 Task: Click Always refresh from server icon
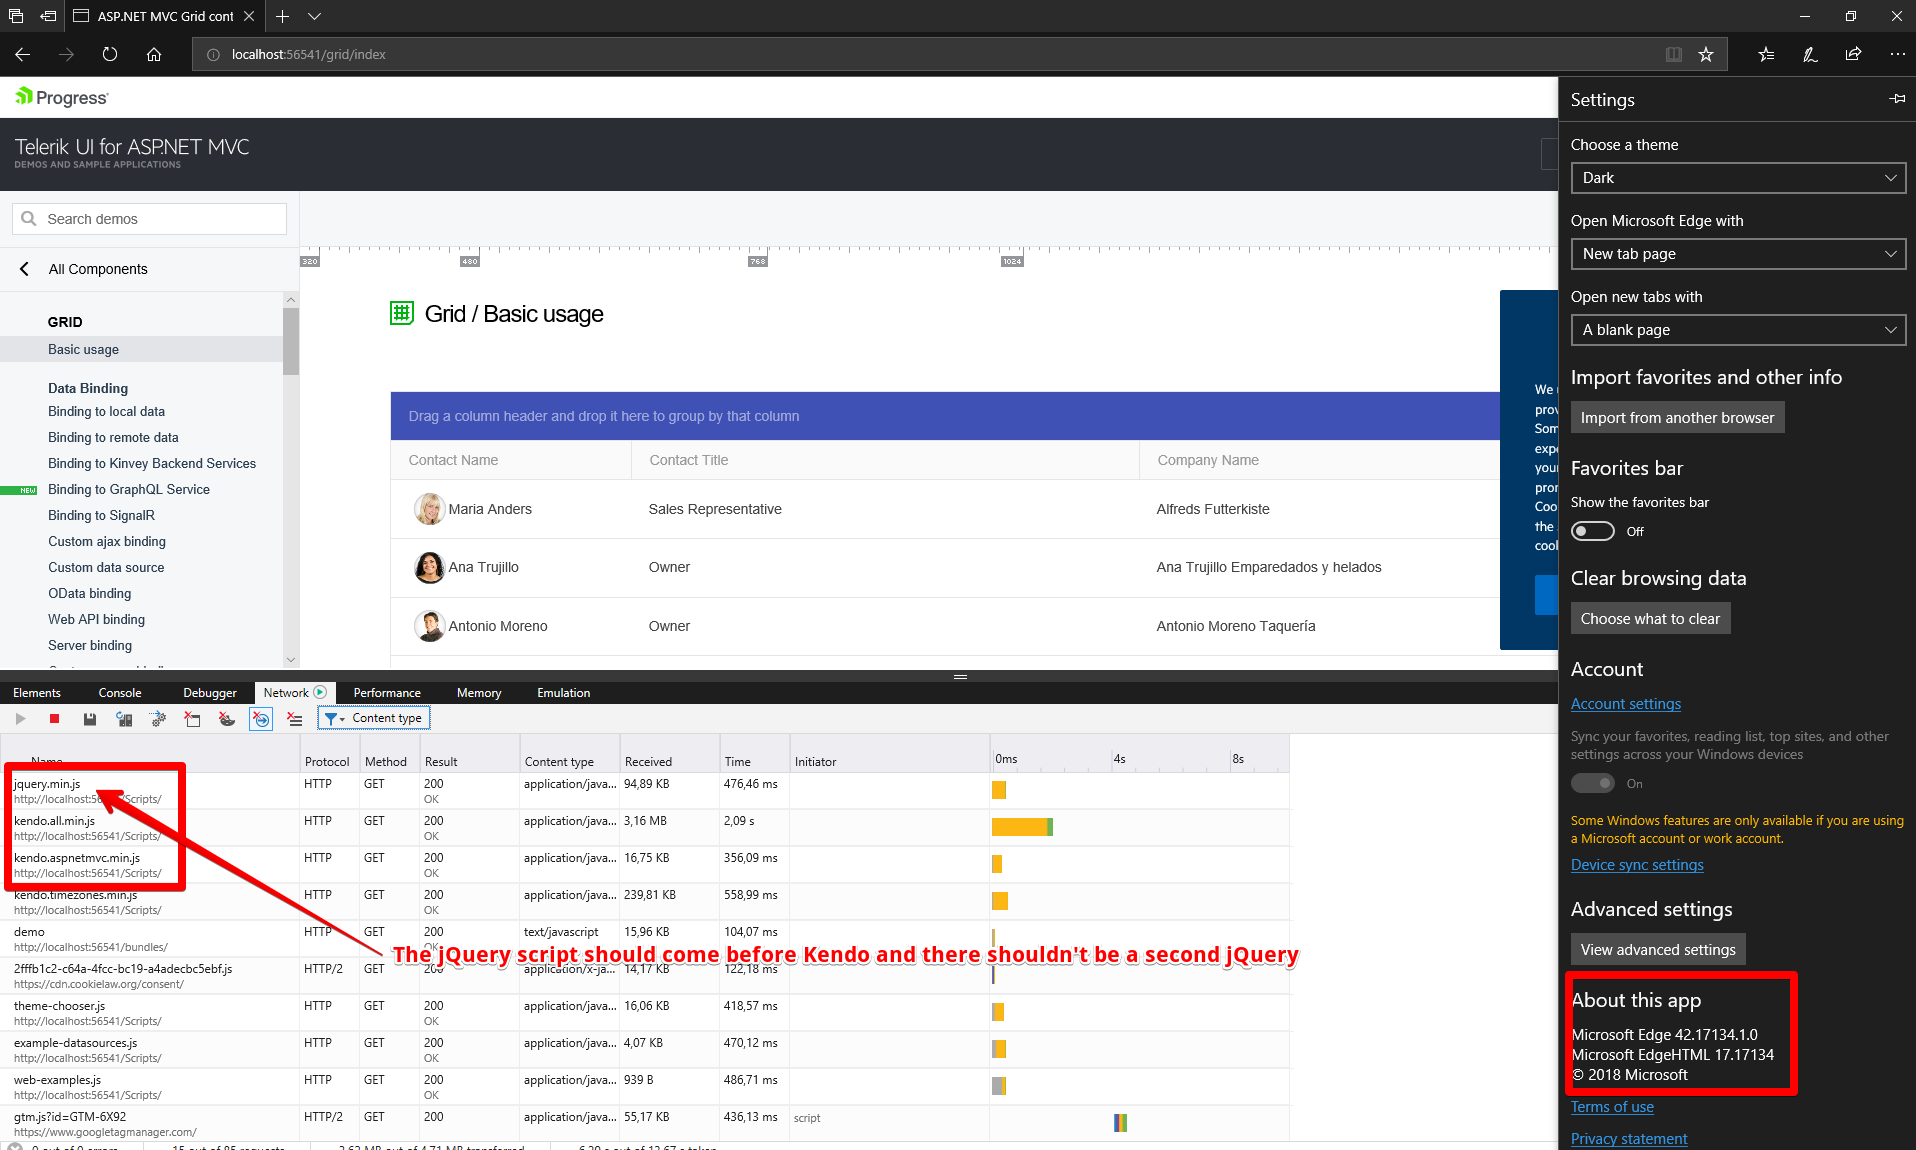pyautogui.click(x=124, y=718)
